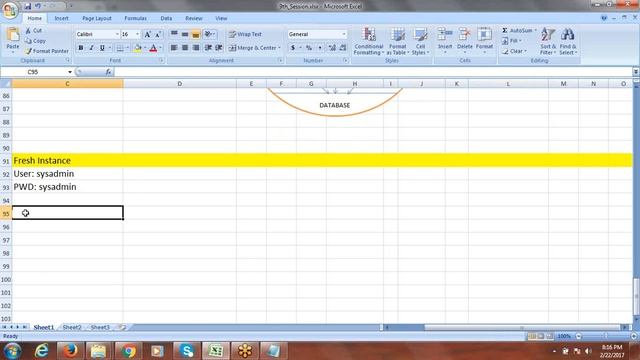Click Copy in the Clipboard group
Screen dimensions: 640x360
[x=35, y=41]
